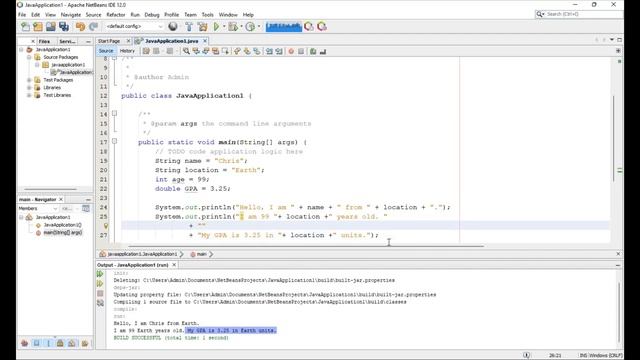Screen dimensions: 640x360
Task: Toggle Show Static Members filter in Navigator
Action: 48,343
